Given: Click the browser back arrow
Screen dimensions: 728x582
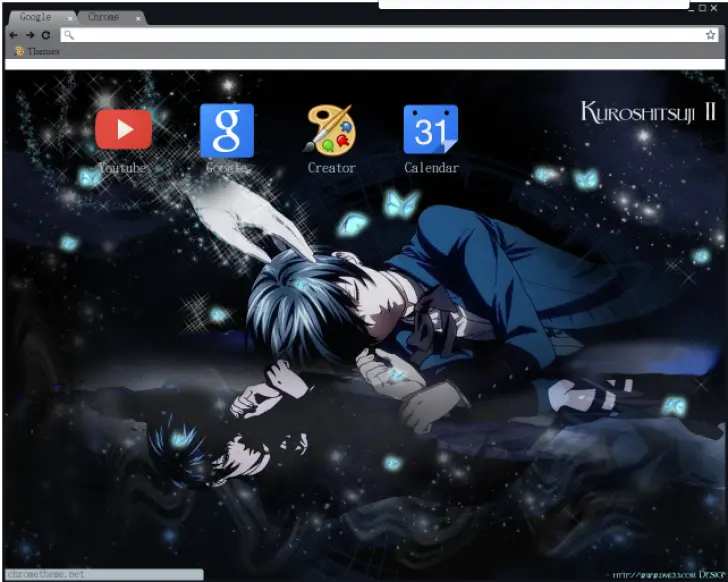Looking at the screenshot, I should [x=13, y=35].
